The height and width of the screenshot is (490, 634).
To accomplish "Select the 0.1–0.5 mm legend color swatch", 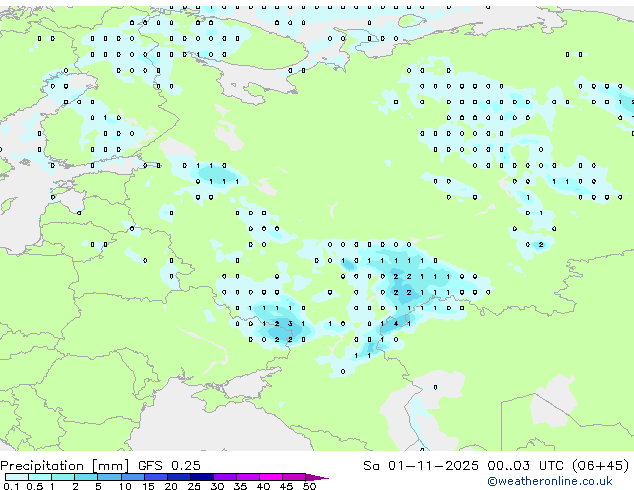I will 17,477.
